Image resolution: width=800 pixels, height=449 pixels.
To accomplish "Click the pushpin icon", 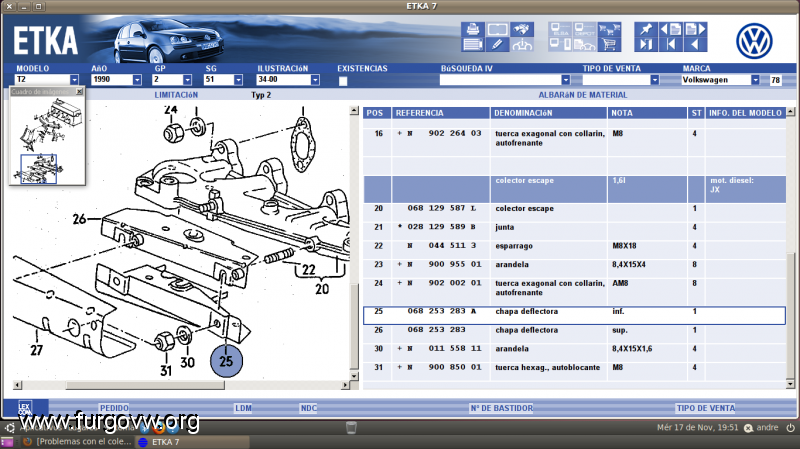I will [646, 29].
